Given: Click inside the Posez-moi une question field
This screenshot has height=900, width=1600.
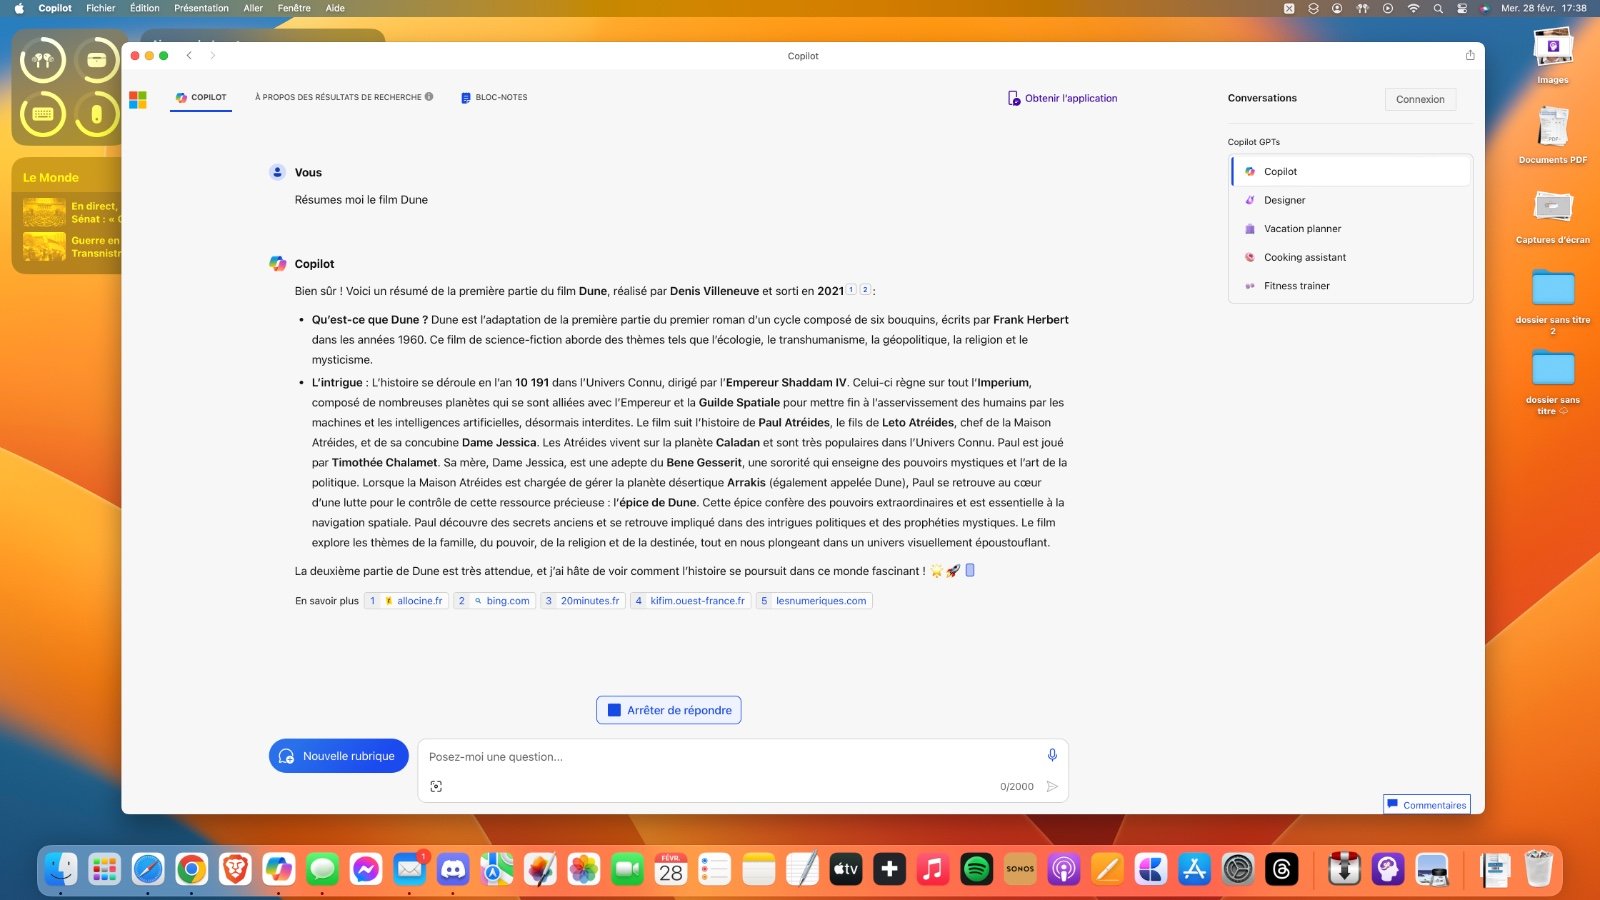Looking at the screenshot, I should pyautogui.click(x=700, y=757).
